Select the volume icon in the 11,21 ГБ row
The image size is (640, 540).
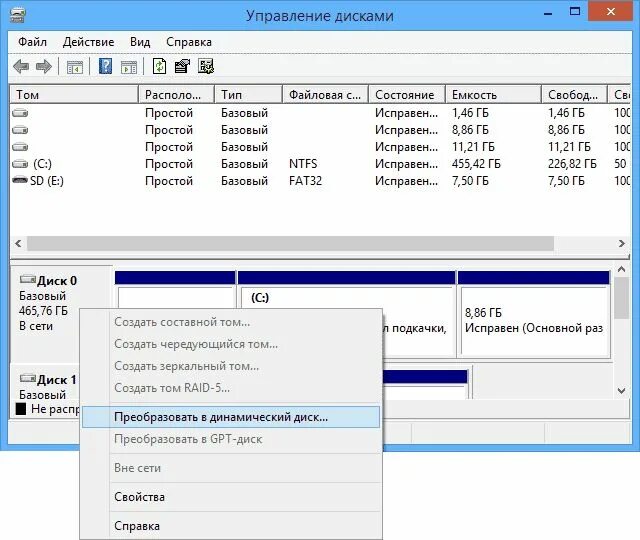(x=20, y=147)
